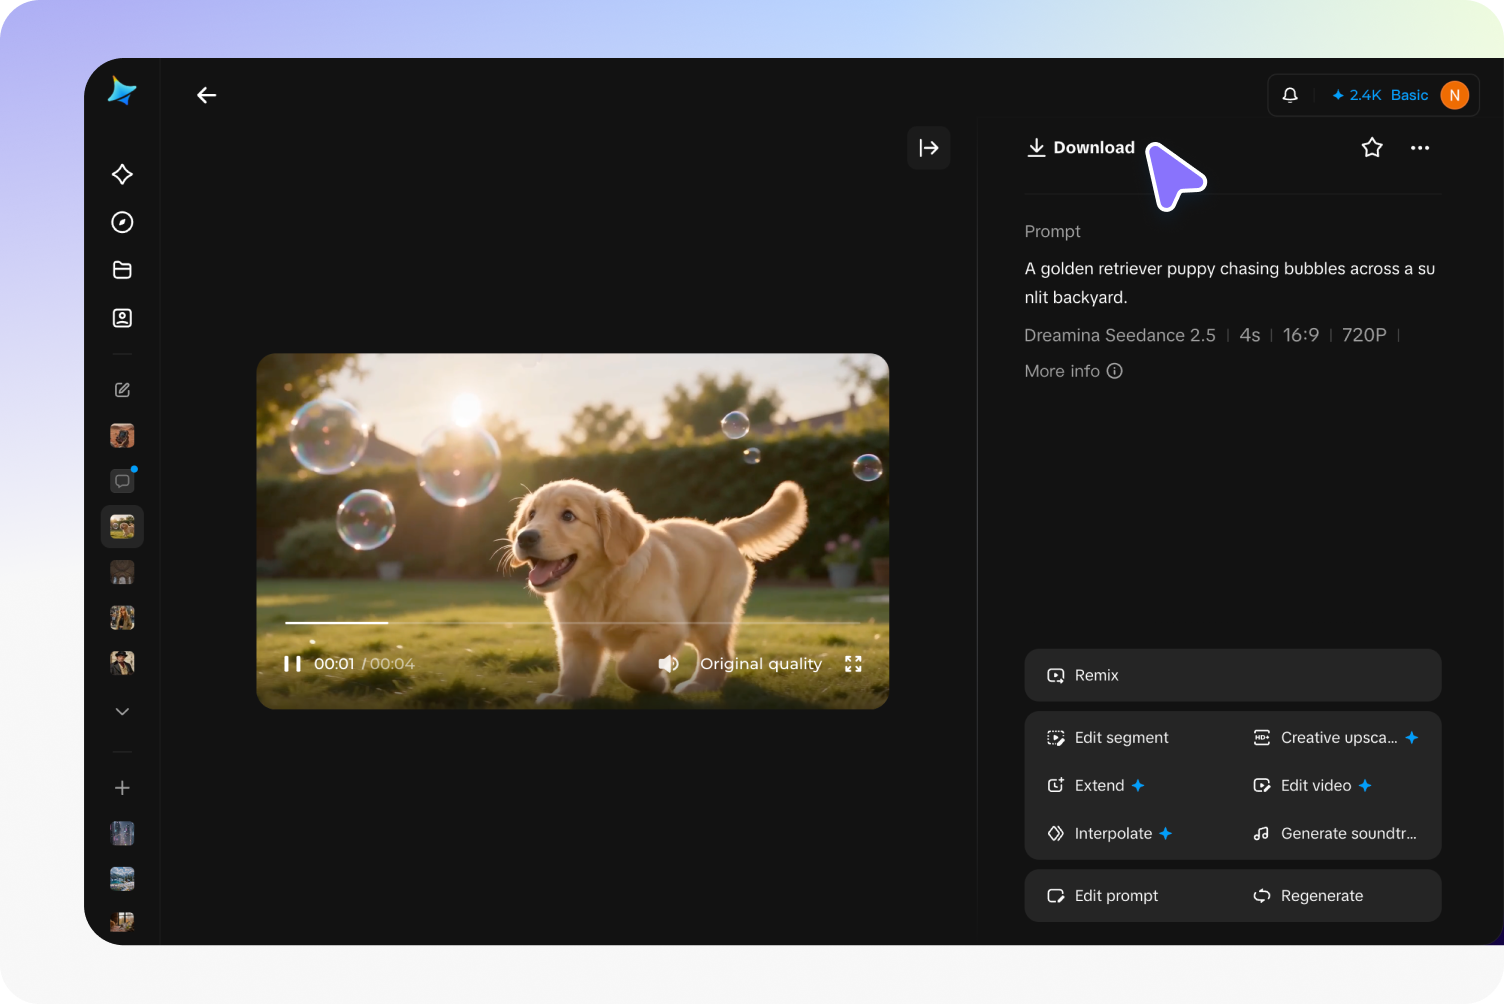Favorite the video with the star icon
Viewport: 1506px width, 1004px height.
click(x=1372, y=148)
